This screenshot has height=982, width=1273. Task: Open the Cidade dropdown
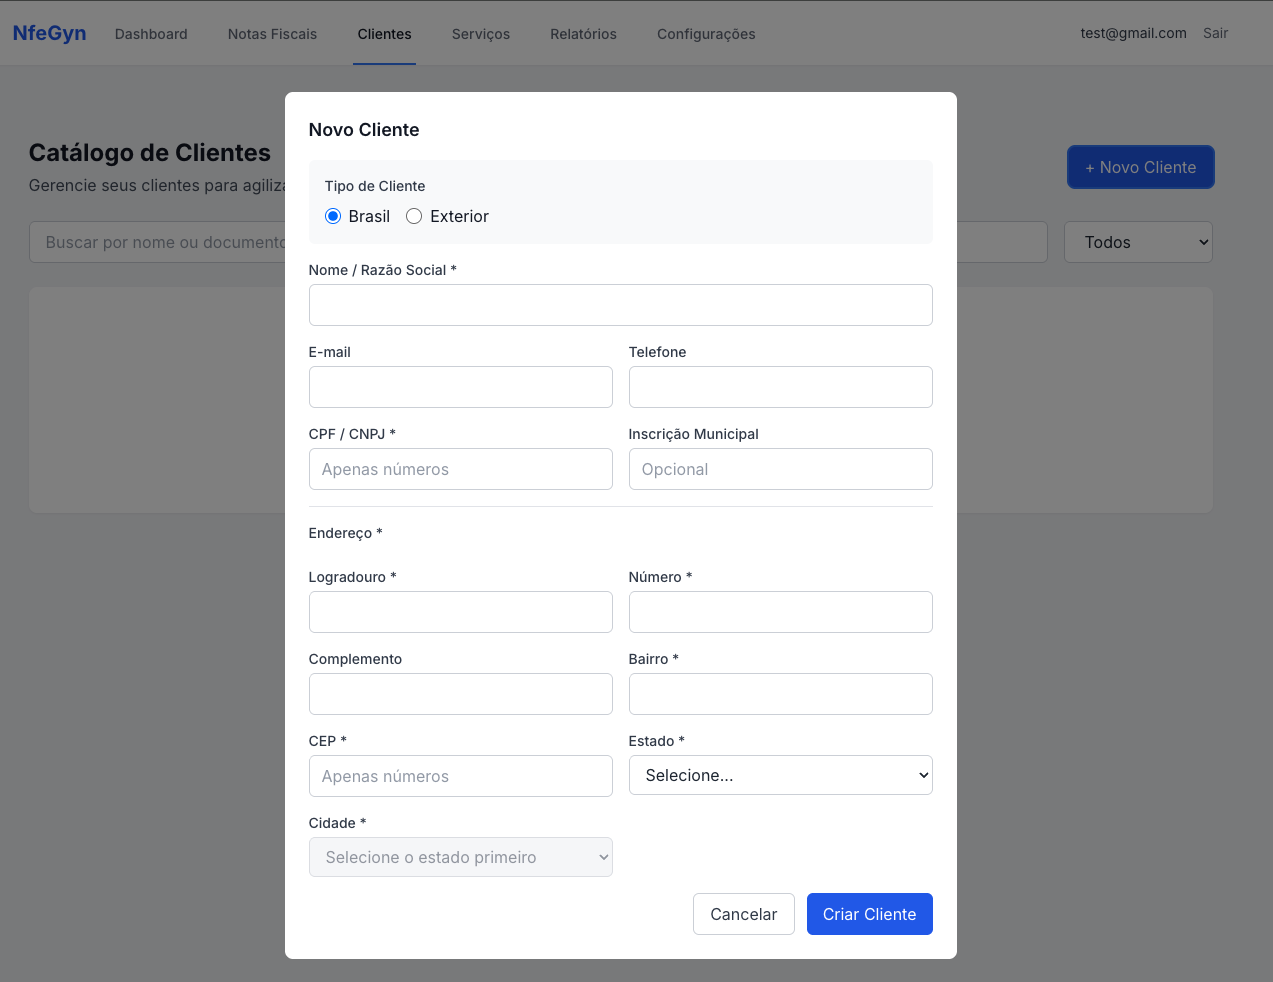[x=460, y=857]
